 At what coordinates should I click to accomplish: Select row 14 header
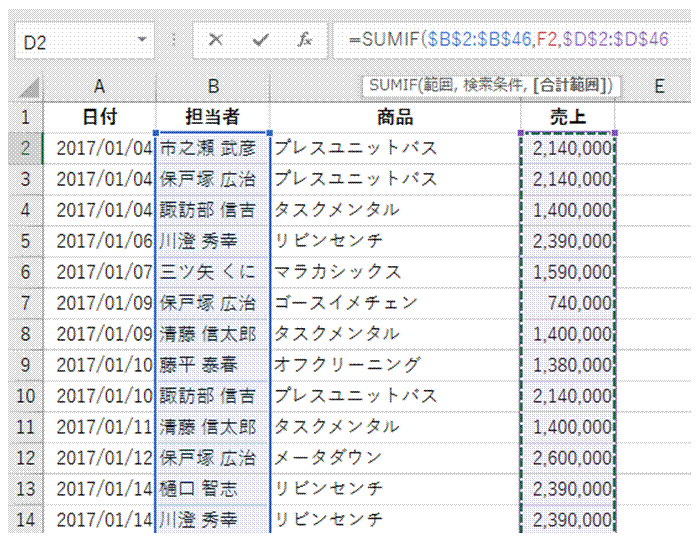25,519
